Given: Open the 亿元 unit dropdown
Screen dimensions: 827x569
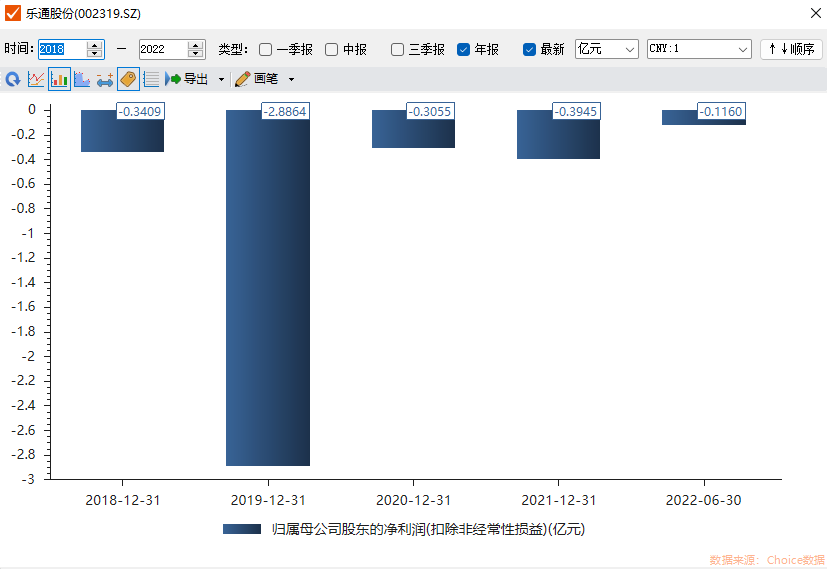Looking at the screenshot, I should point(606,49).
